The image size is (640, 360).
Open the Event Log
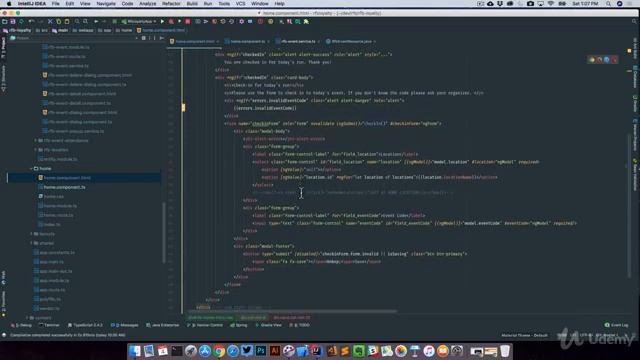pos(617,325)
